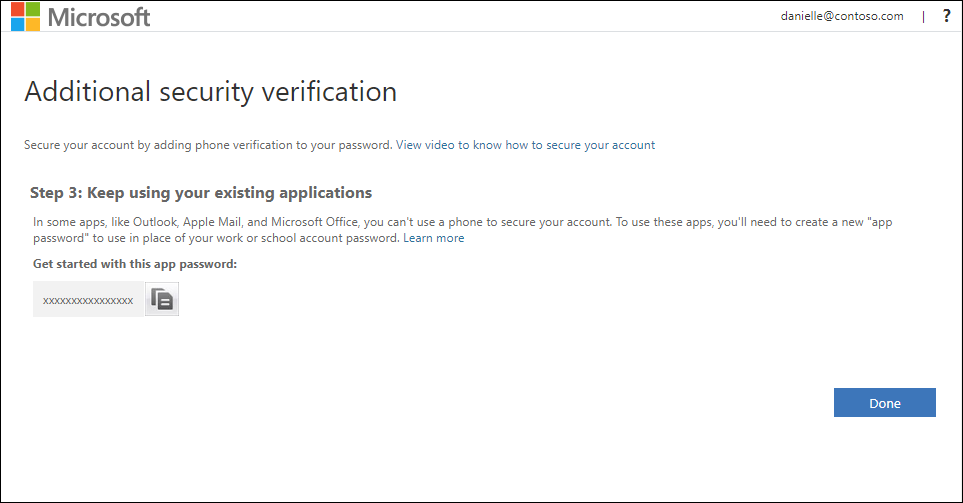Viewport: 963px width, 503px height.
Task: Click the Additional security verification heading
Action: [211, 92]
